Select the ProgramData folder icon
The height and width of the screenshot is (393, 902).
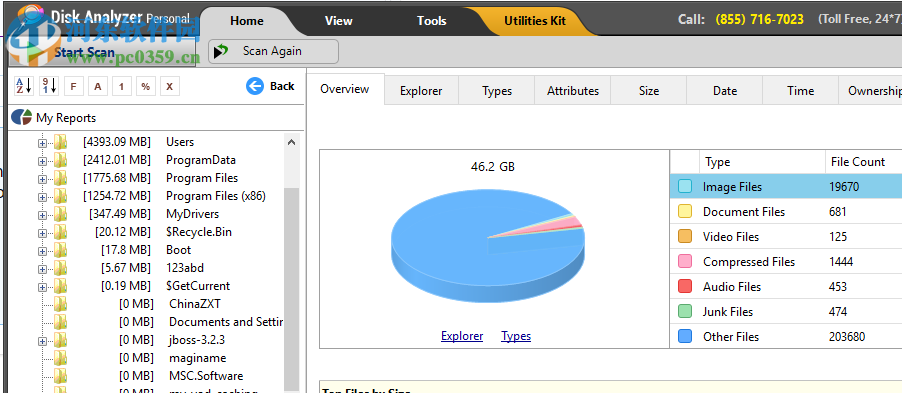tap(60, 160)
